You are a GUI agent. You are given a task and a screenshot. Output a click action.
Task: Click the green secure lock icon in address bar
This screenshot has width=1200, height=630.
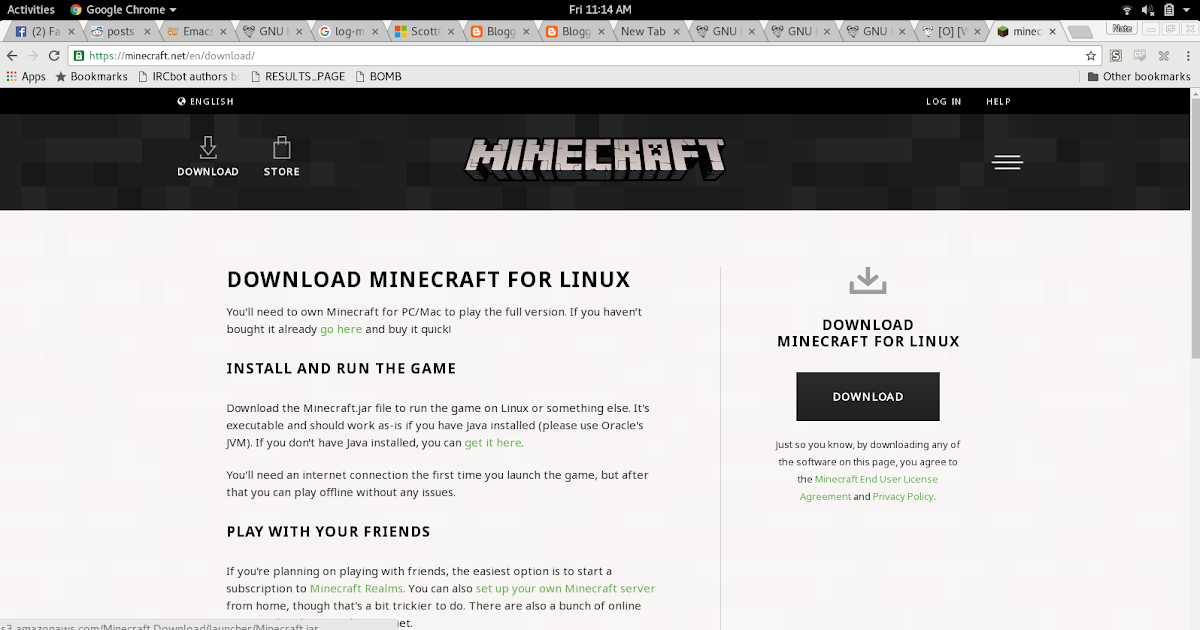pyautogui.click(x=78, y=56)
